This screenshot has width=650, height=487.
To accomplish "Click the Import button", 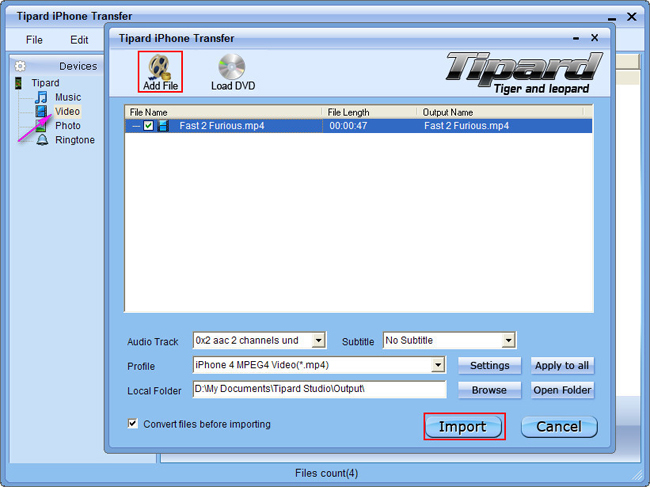I will [463, 427].
